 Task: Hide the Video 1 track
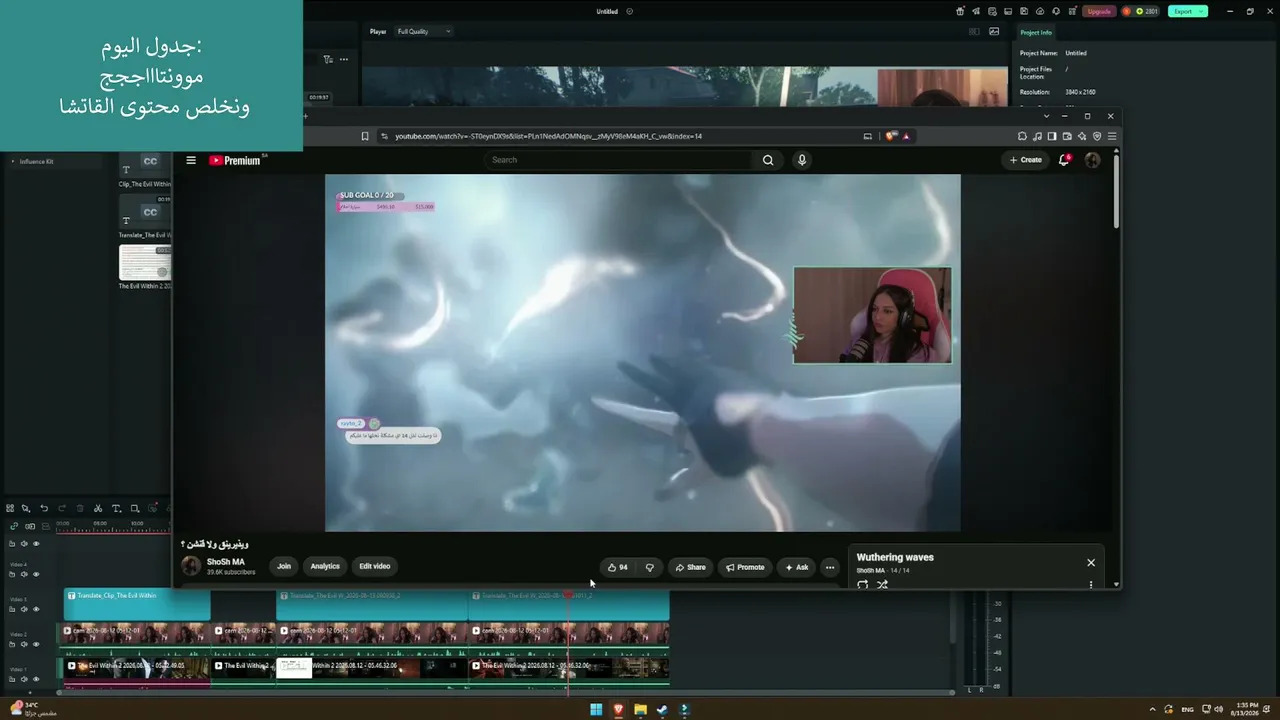pyautogui.click(x=36, y=679)
